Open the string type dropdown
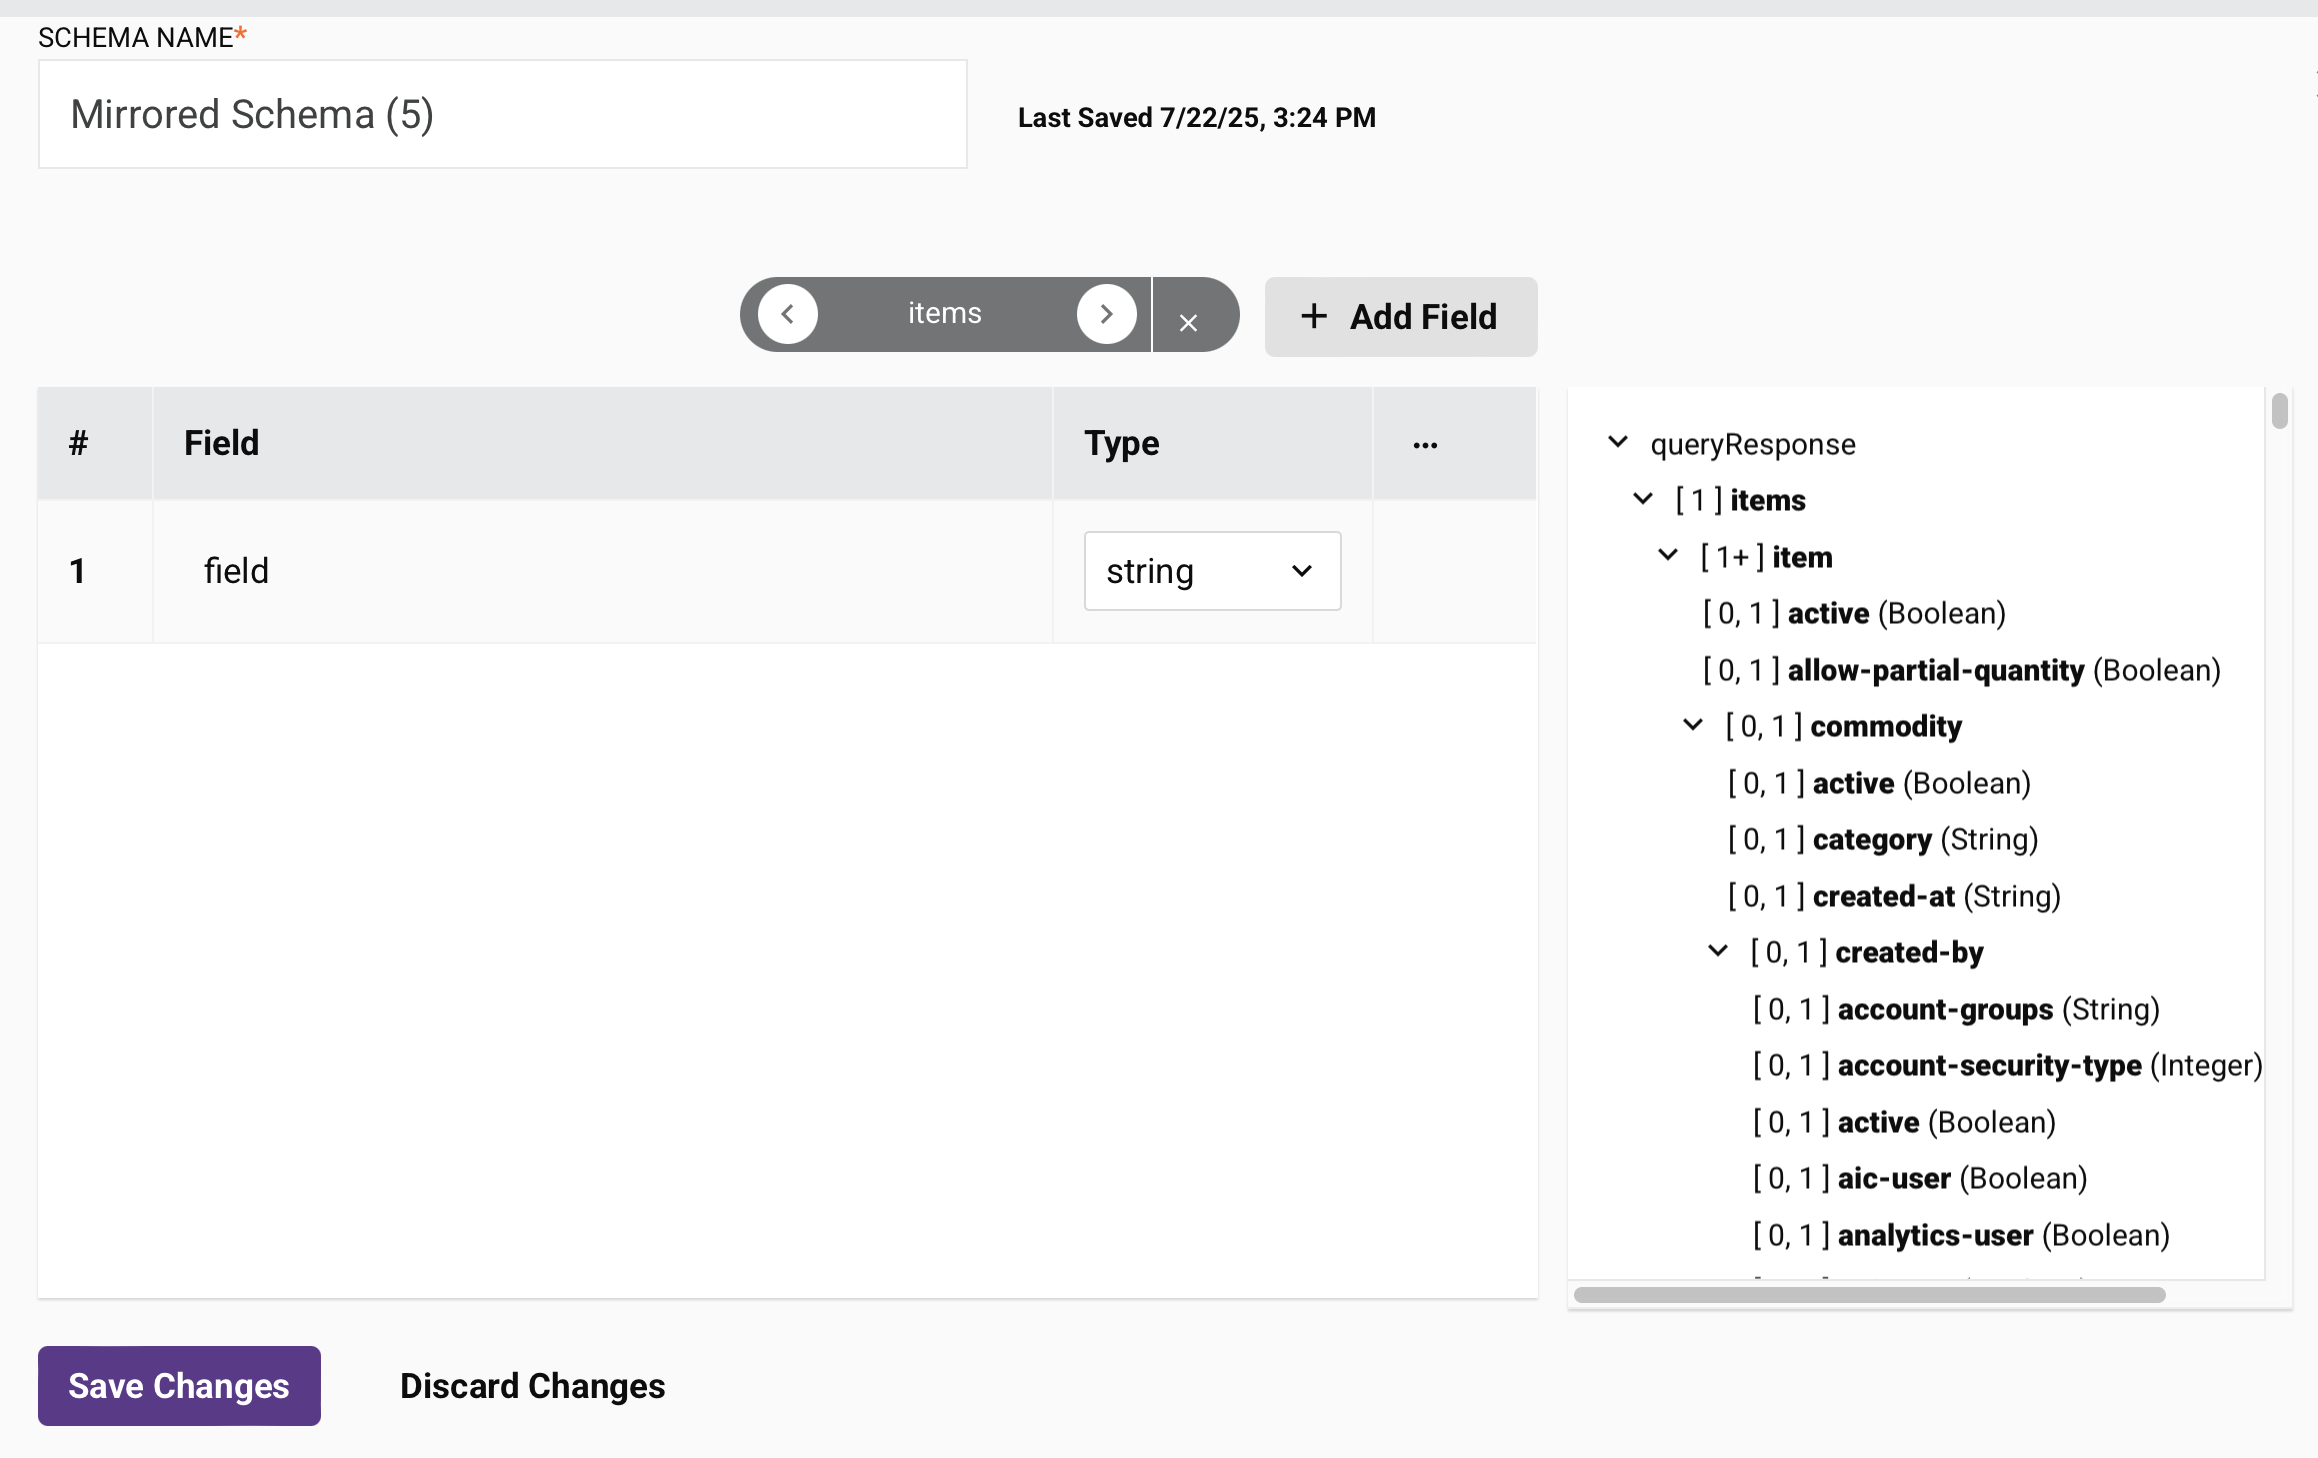The width and height of the screenshot is (2318, 1458). tap(1211, 571)
